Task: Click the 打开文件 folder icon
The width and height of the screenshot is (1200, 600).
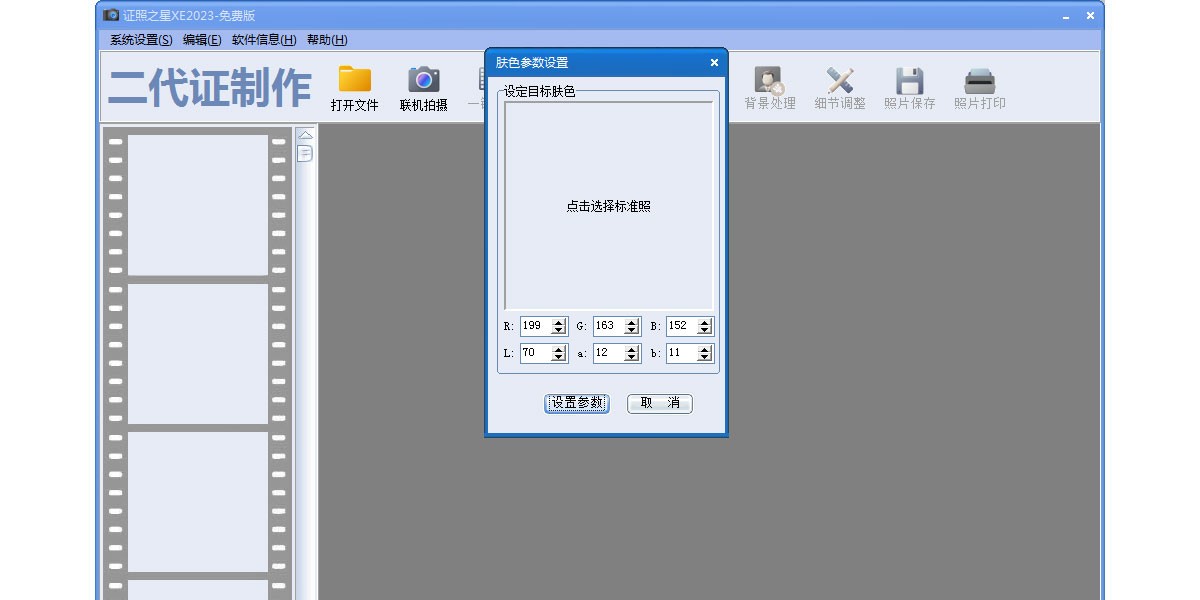Action: pos(354,81)
